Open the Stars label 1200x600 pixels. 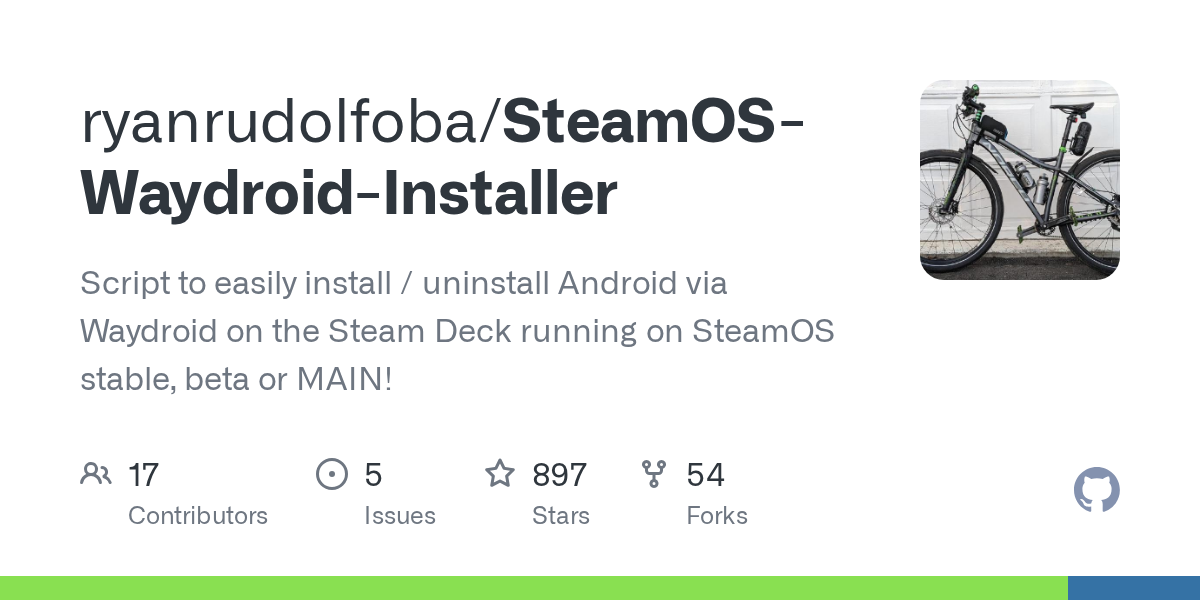(561, 516)
